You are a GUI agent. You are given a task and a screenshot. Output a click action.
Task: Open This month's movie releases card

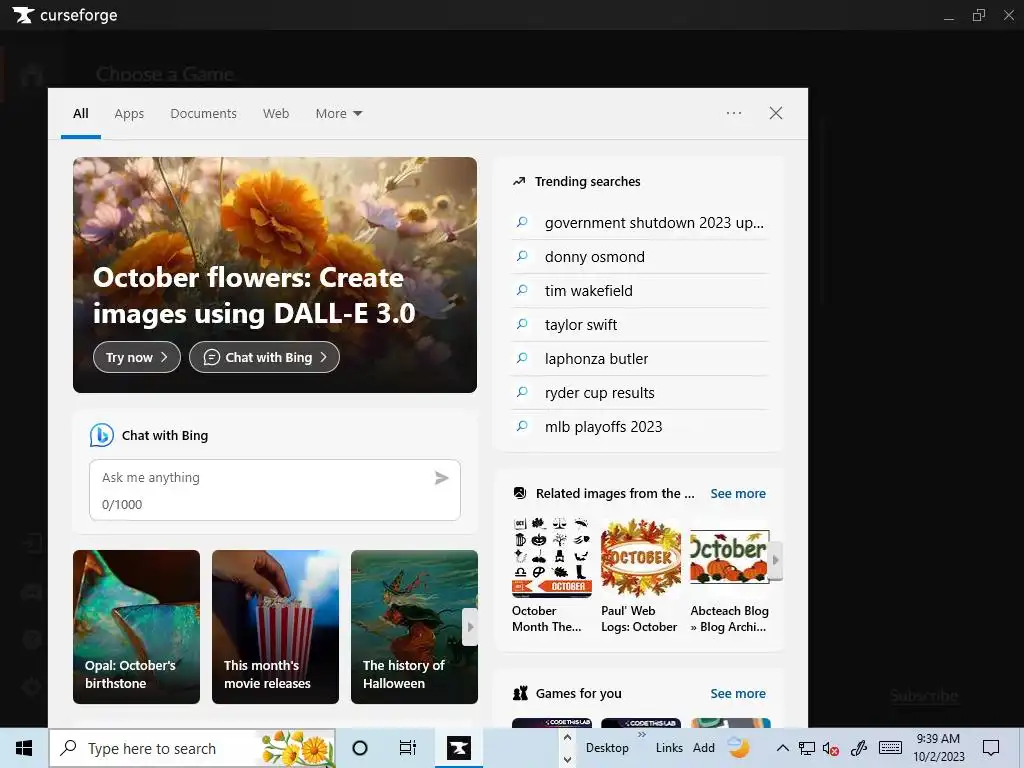tap(275, 627)
